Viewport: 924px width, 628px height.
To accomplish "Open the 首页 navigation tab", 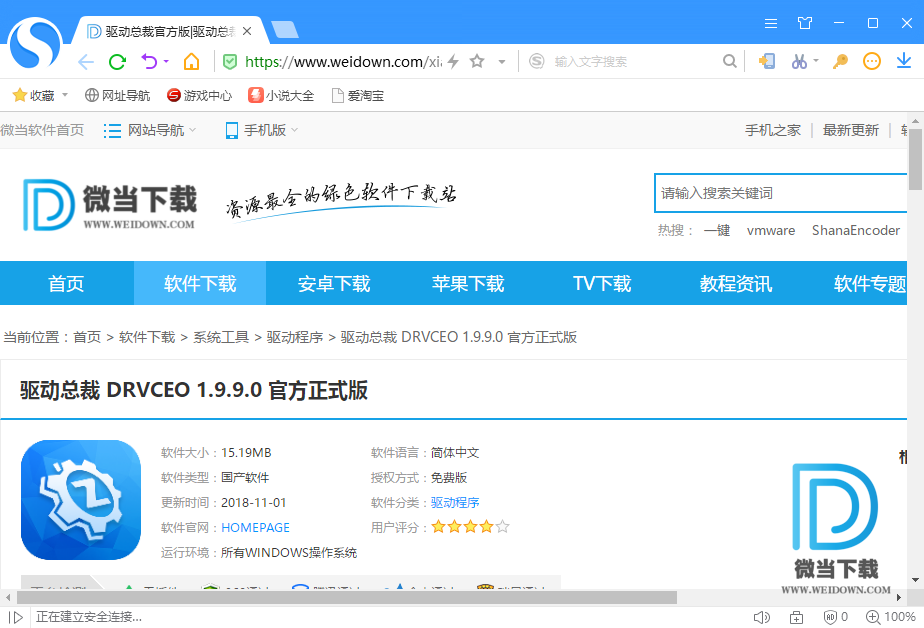I will [67, 283].
